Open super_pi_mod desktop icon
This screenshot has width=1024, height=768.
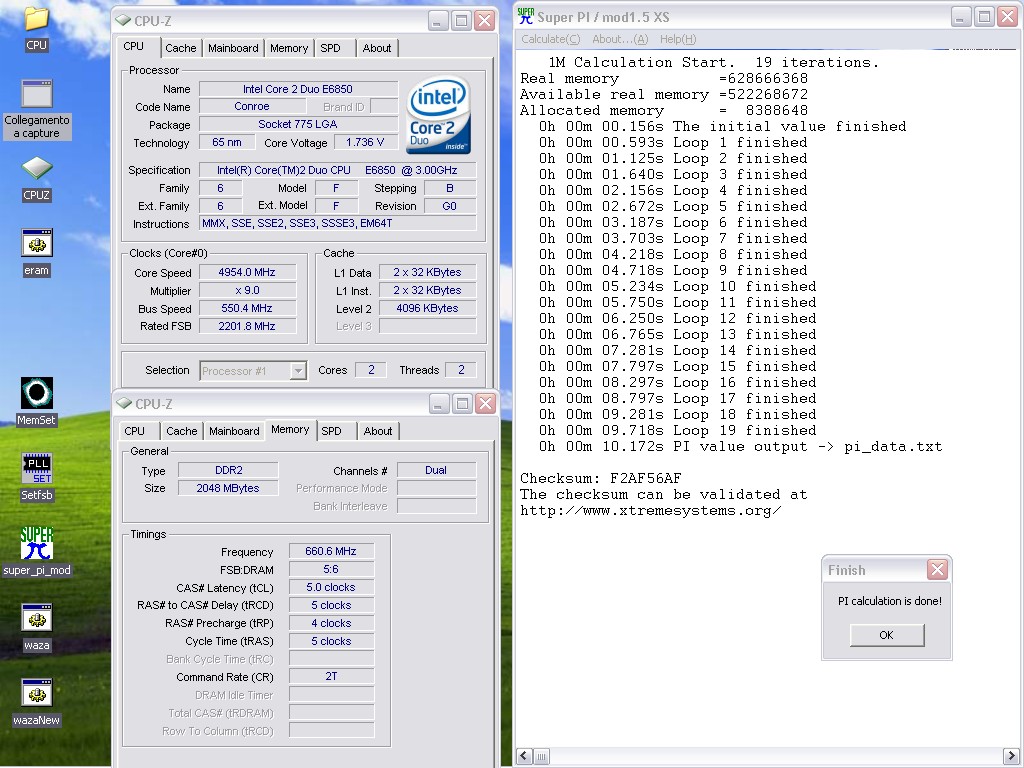click(37, 552)
